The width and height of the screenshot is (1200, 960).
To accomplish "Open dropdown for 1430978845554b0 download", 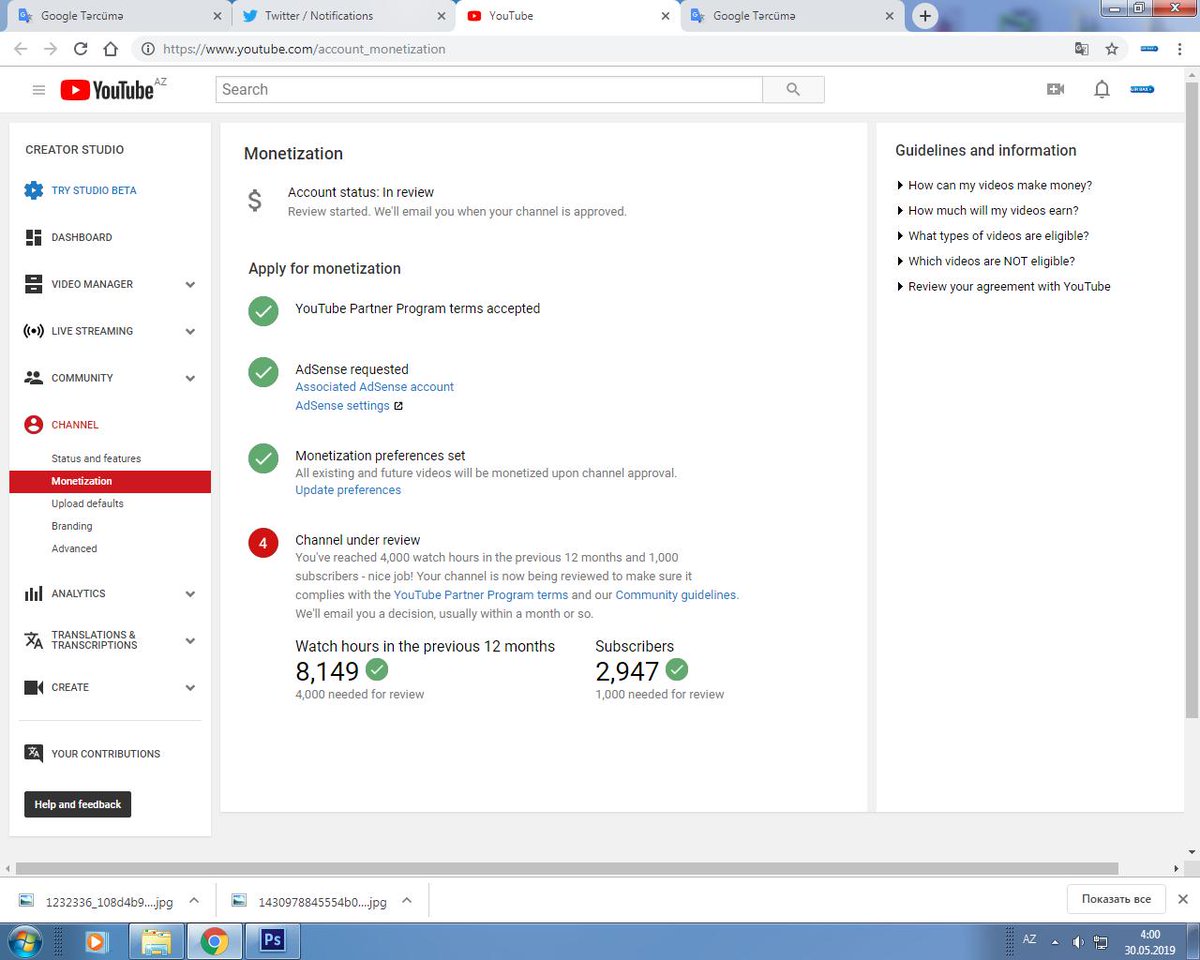I will coord(407,900).
